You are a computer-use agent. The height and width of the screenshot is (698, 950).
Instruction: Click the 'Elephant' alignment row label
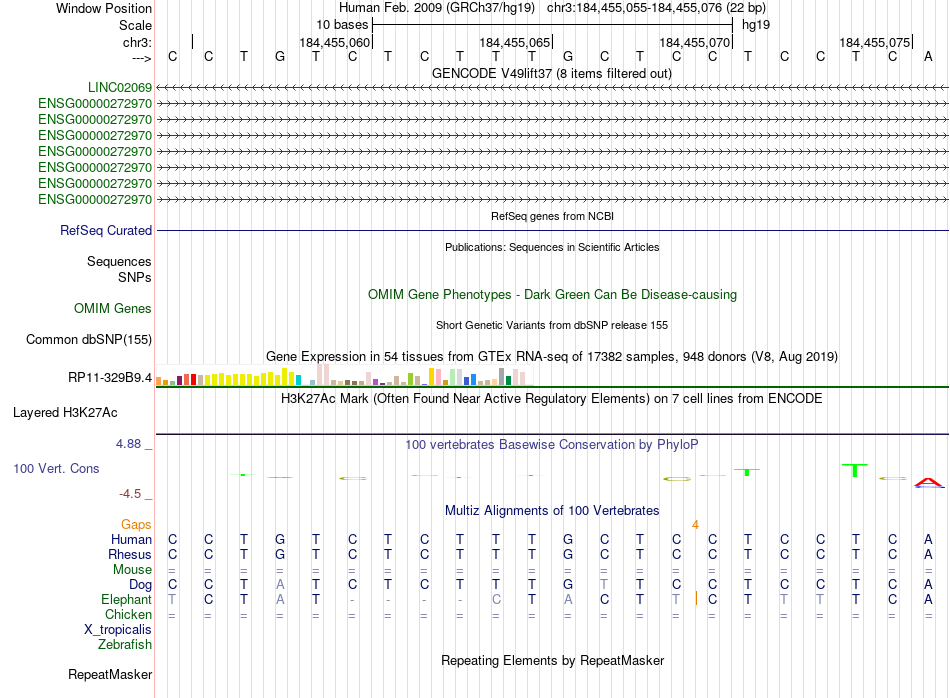point(127,599)
